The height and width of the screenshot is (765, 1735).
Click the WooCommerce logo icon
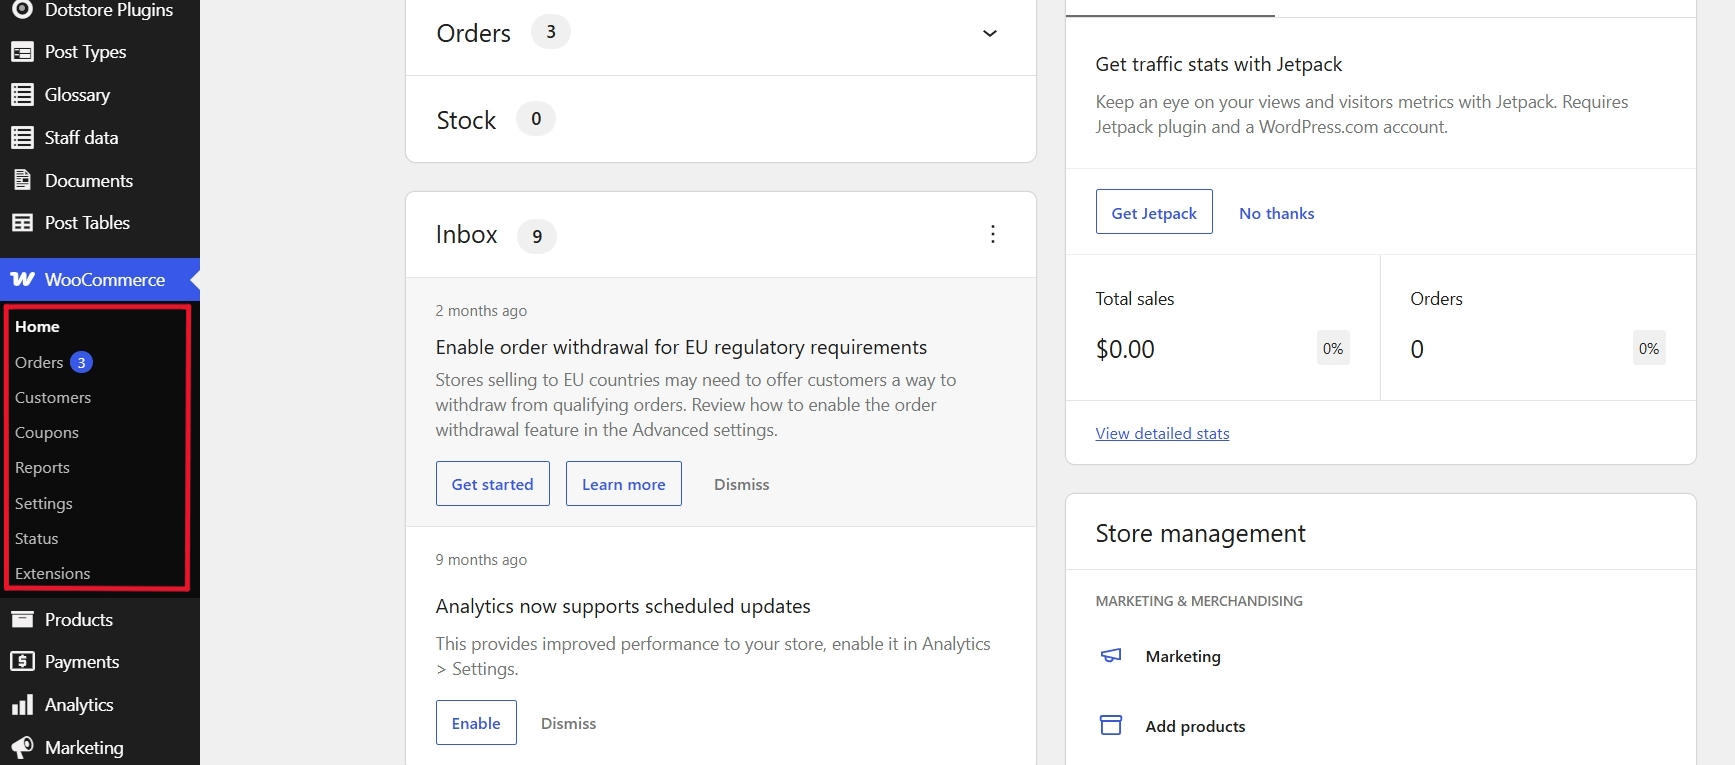(x=22, y=280)
